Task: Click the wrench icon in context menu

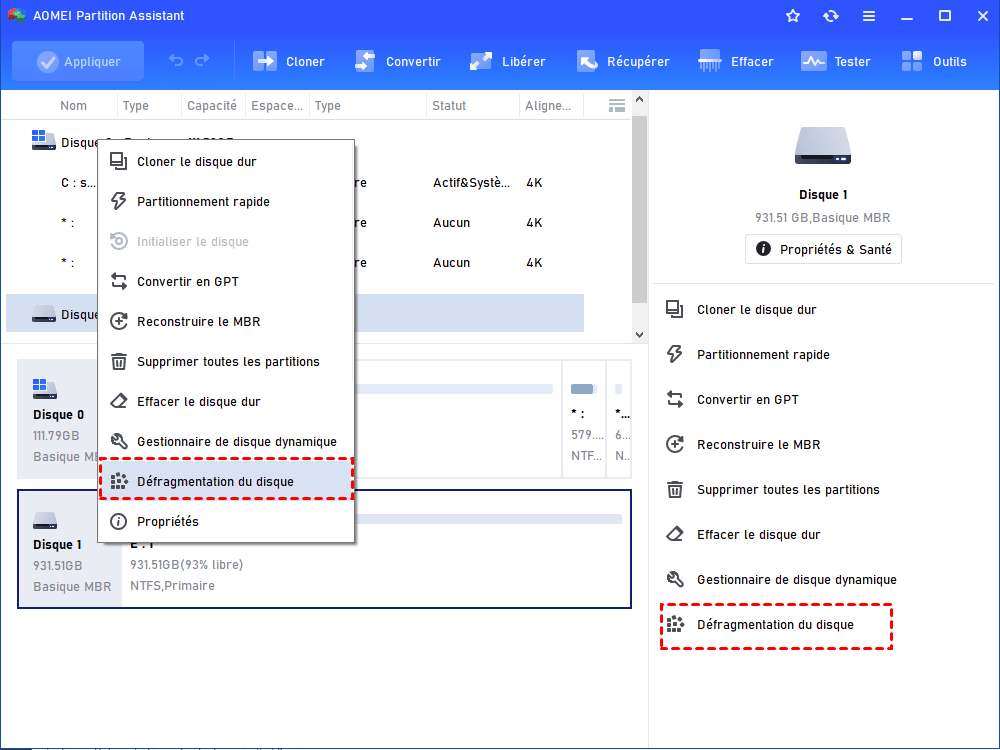Action: [119, 441]
